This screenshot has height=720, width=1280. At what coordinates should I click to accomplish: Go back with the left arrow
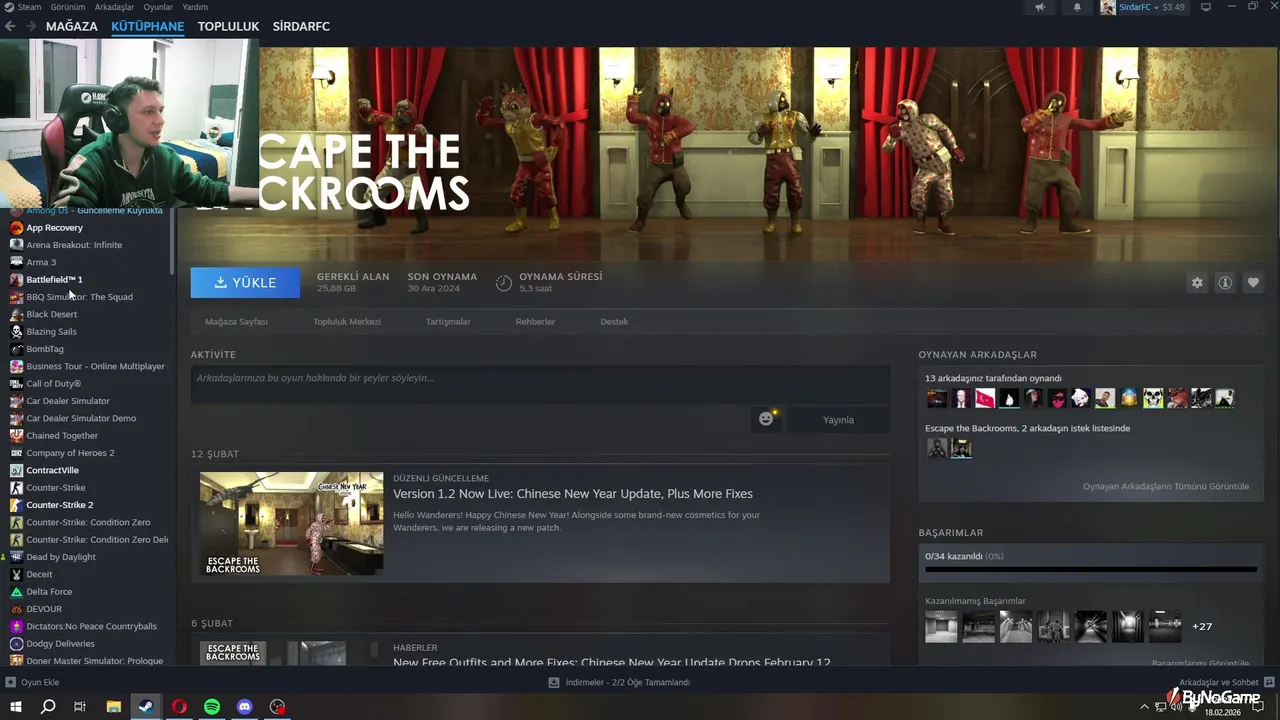[x=10, y=26]
